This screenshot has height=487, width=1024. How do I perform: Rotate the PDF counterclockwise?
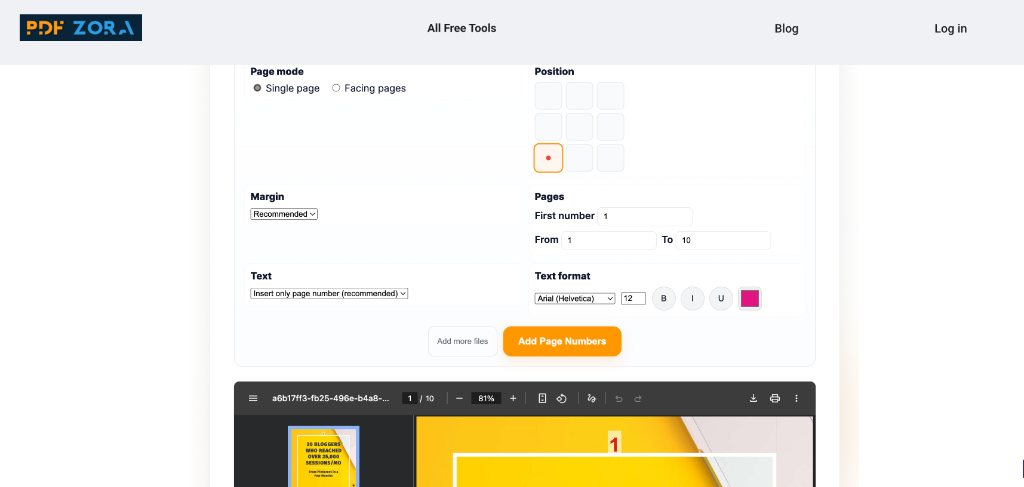(x=561, y=398)
